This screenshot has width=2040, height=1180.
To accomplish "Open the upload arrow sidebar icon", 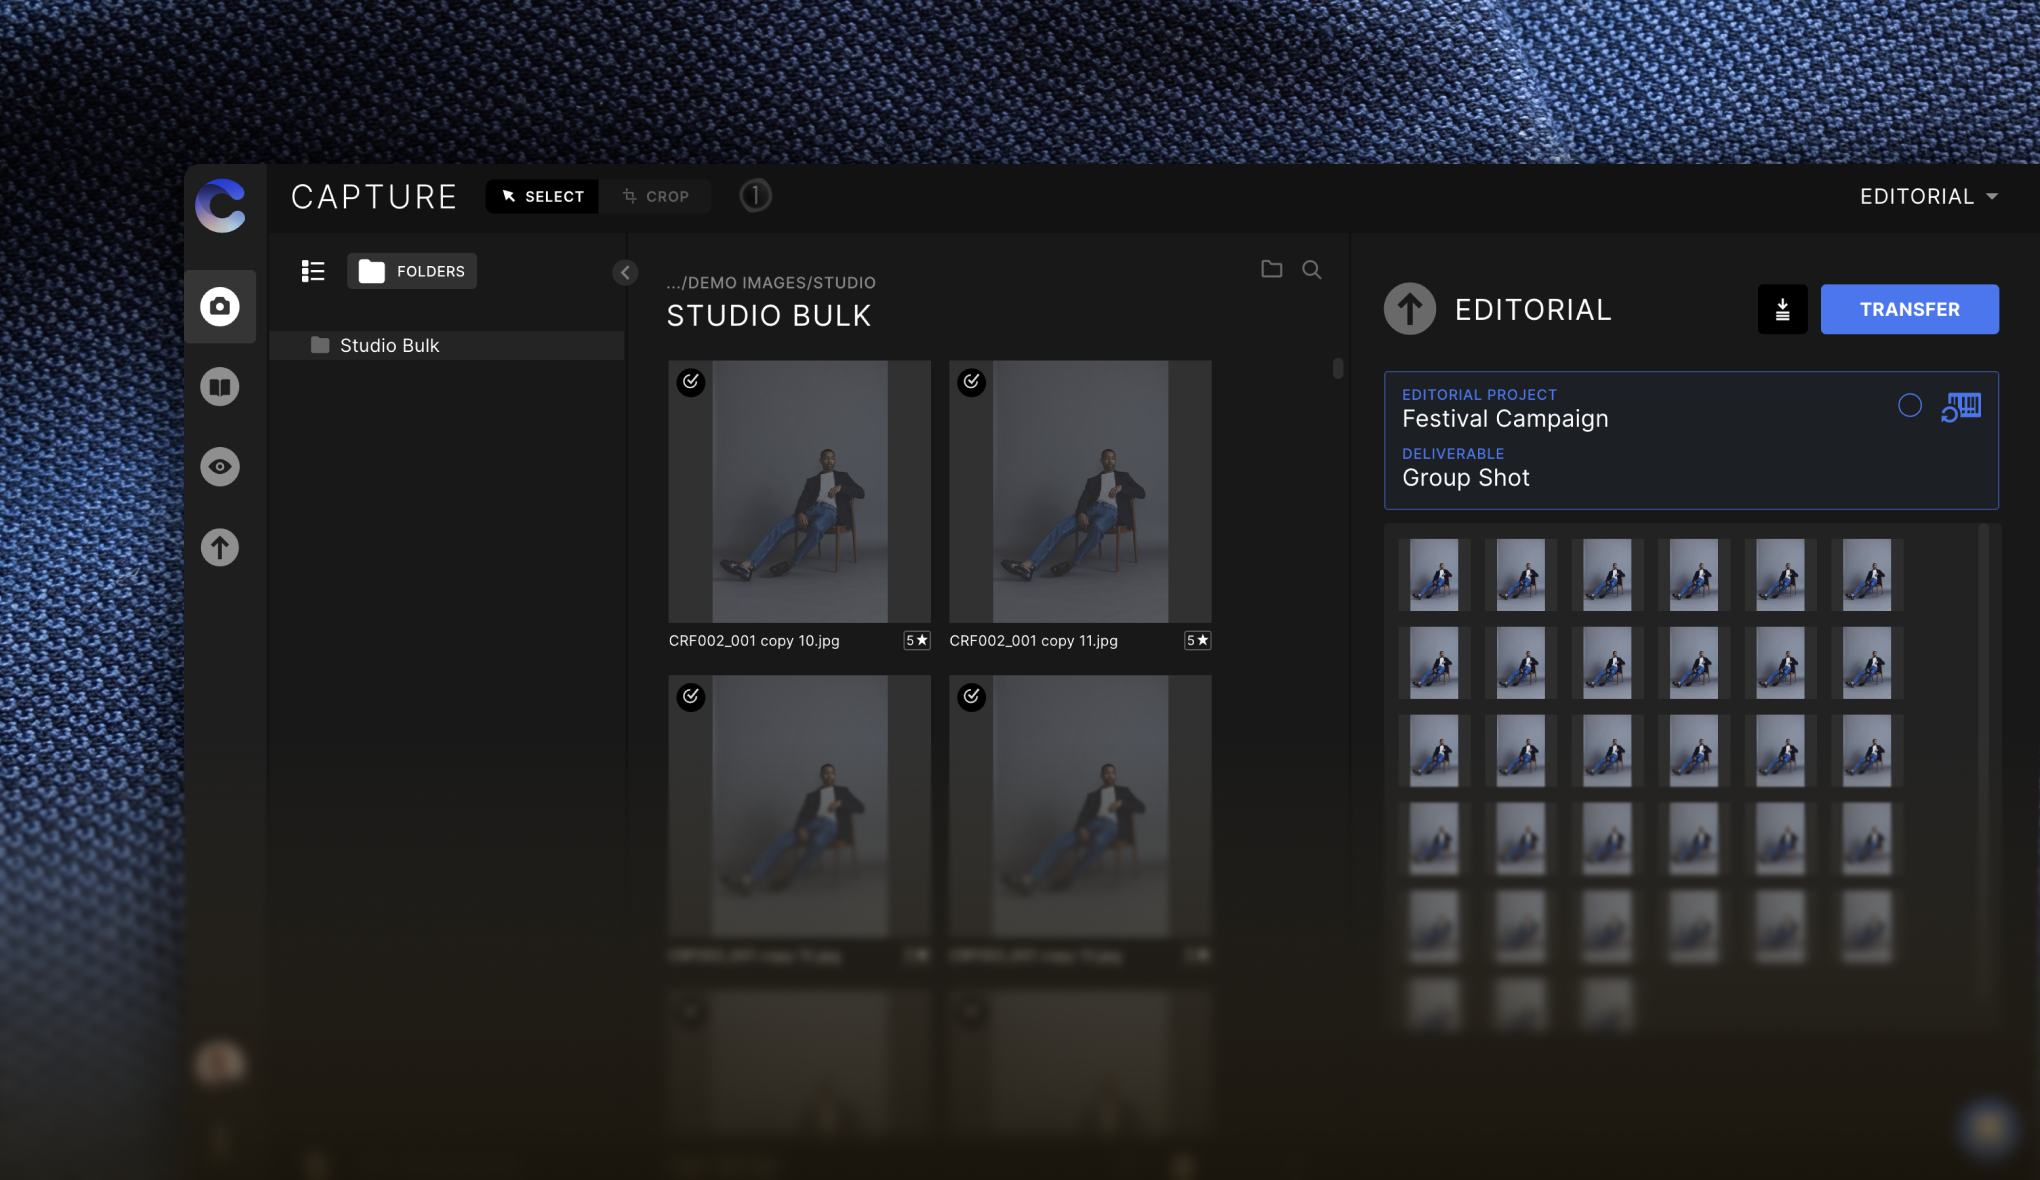I will click(x=220, y=547).
